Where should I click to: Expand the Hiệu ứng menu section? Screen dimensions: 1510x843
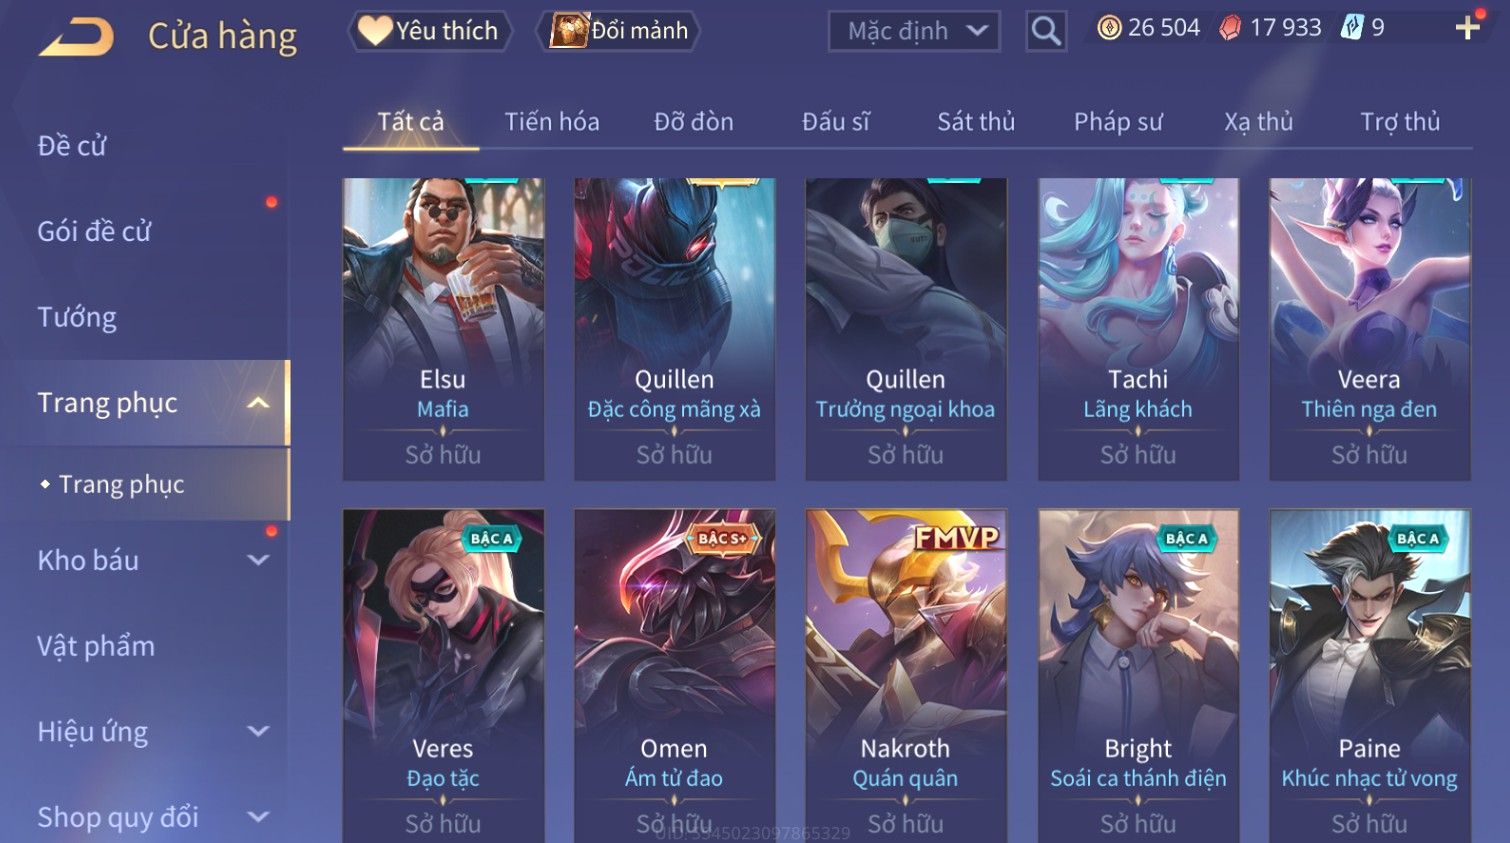(258, 732)
